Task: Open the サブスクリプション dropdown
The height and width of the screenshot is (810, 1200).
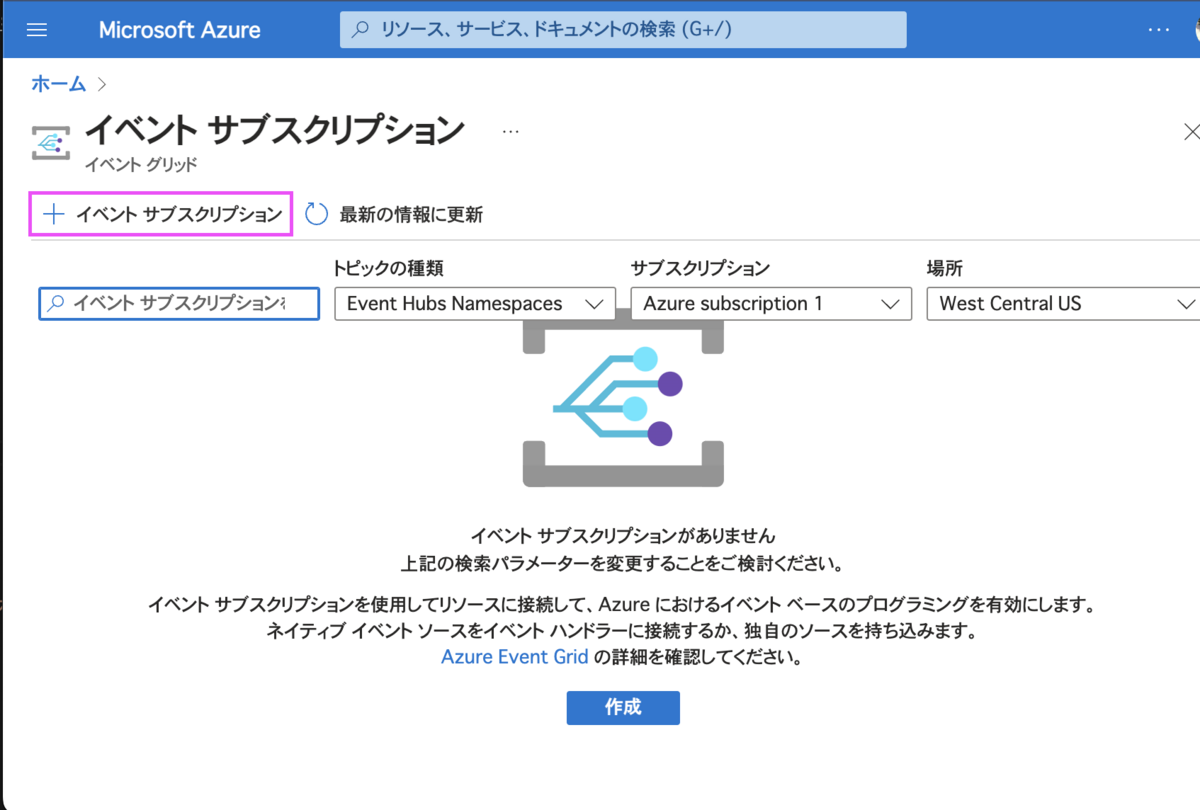Action: click(771, 303)
